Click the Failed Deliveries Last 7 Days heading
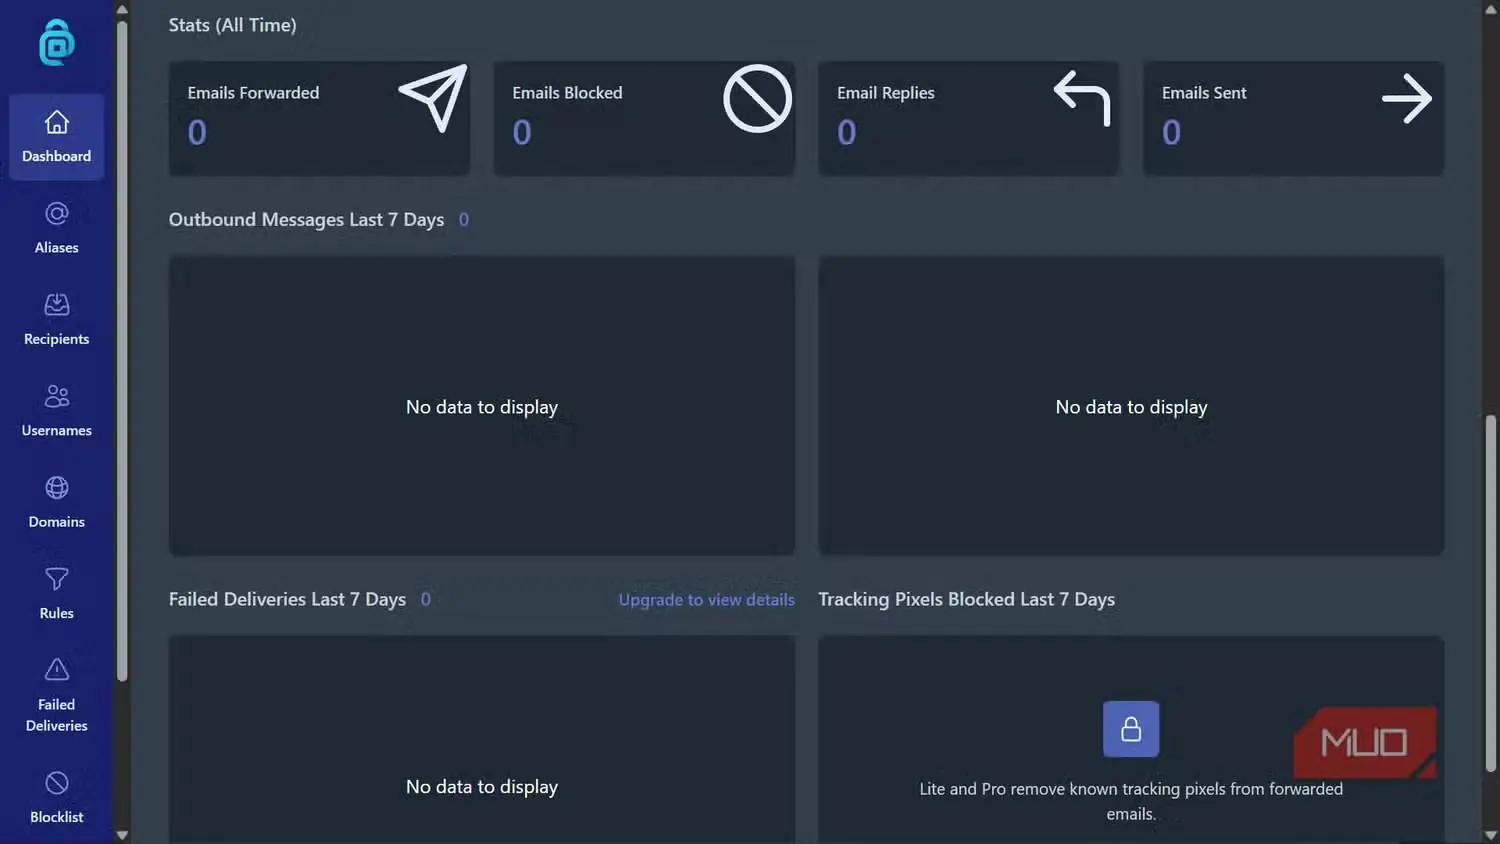1500x844 pixels. click(x=287, y=600)
